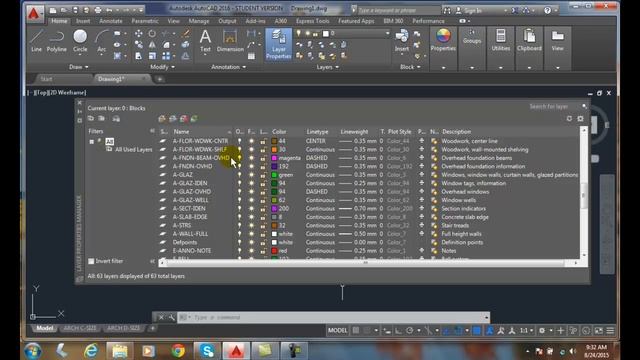Select the Text annotation tool
This screenshot has height=360, width=640.
click(205, 41)
